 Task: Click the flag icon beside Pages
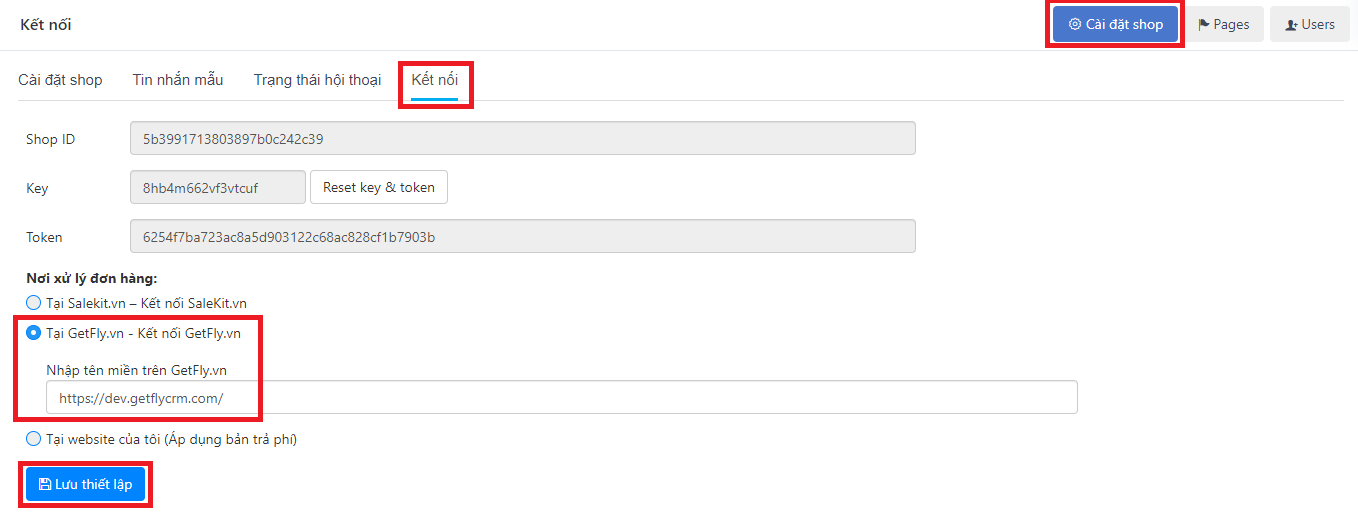(x=1204, y=25)
